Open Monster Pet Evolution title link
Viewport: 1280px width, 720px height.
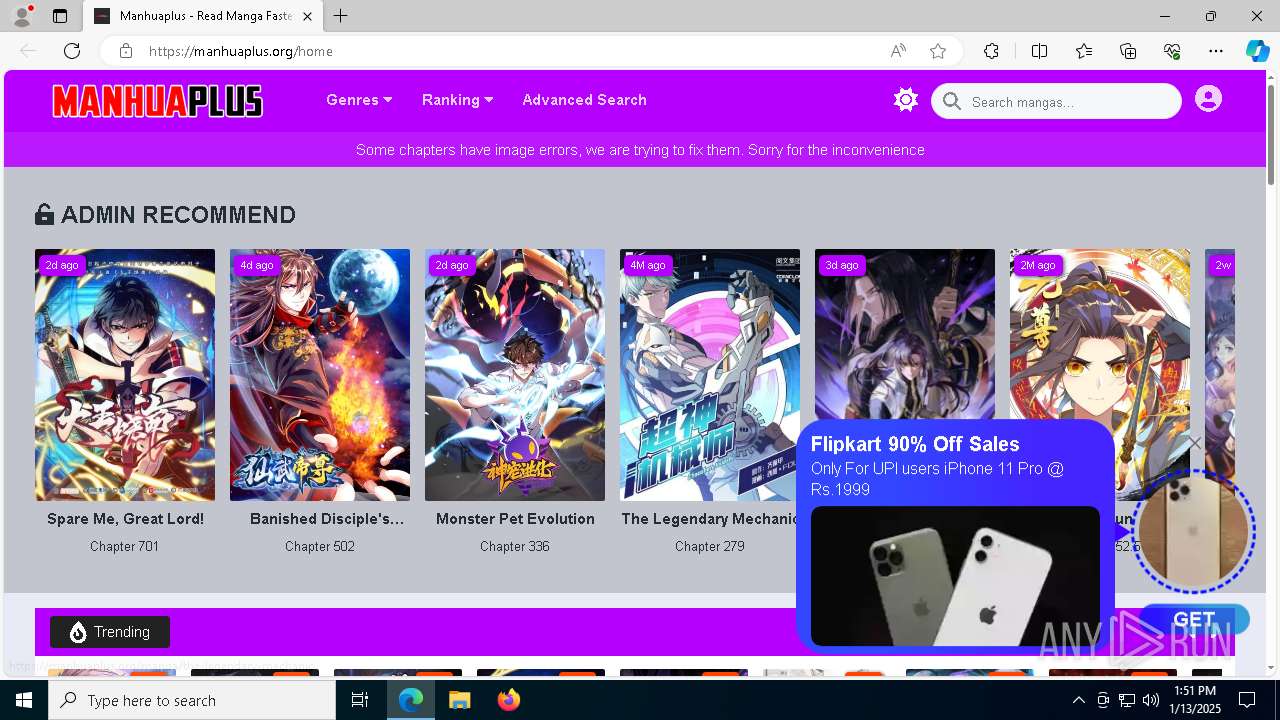point(515,519)
